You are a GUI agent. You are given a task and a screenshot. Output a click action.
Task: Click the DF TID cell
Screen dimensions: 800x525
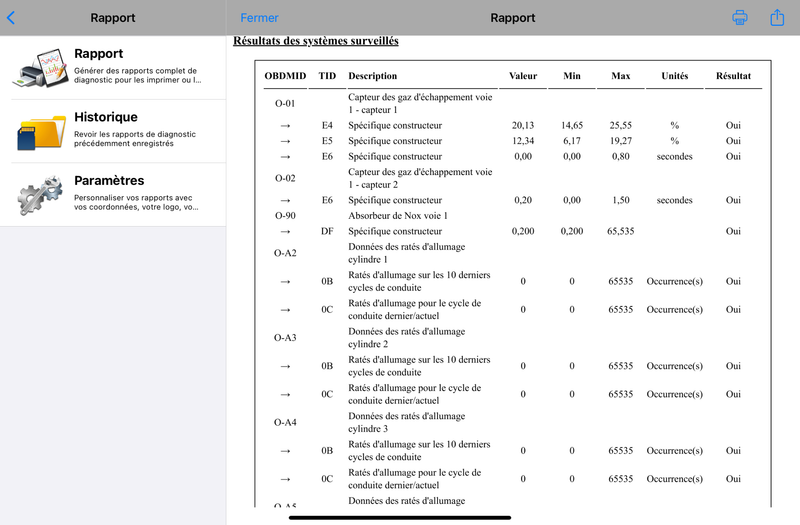(327, 231)
